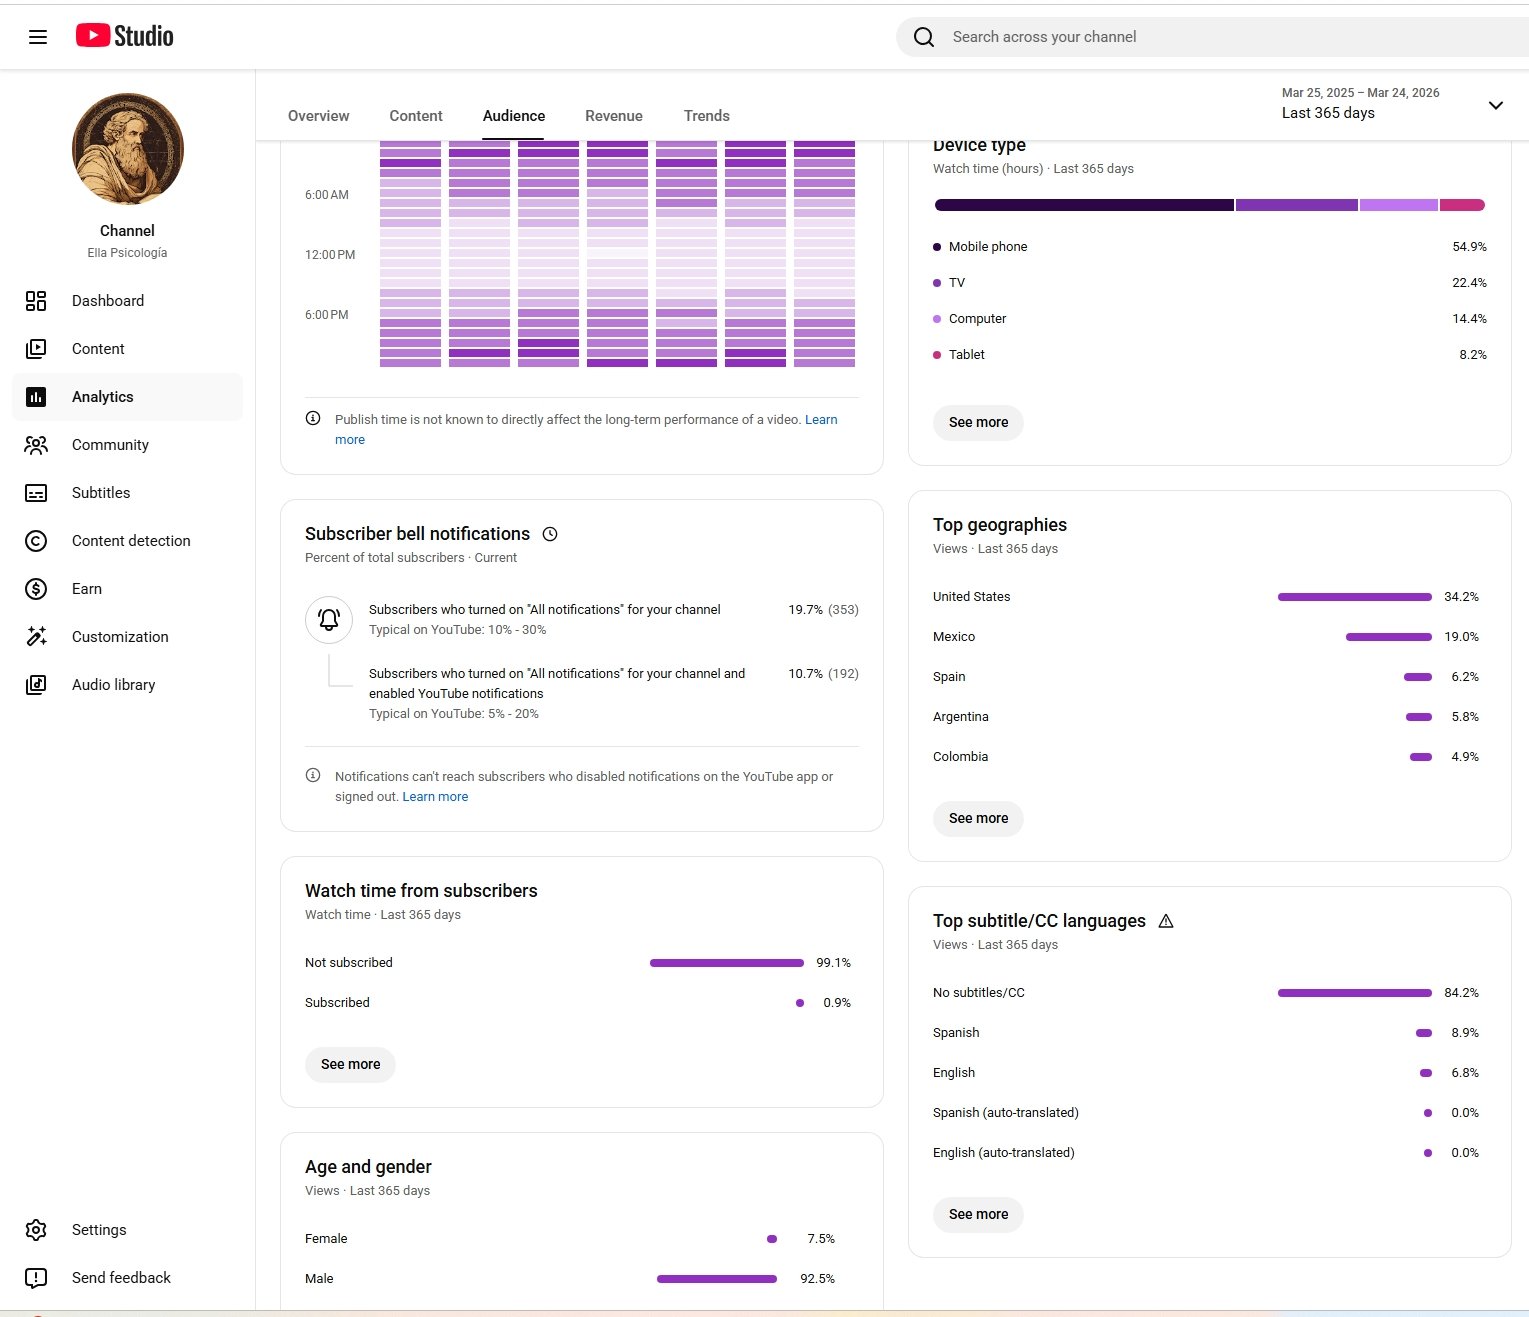
Task: Open Learn more link about notifications
Action: click(x=435, y=797)
